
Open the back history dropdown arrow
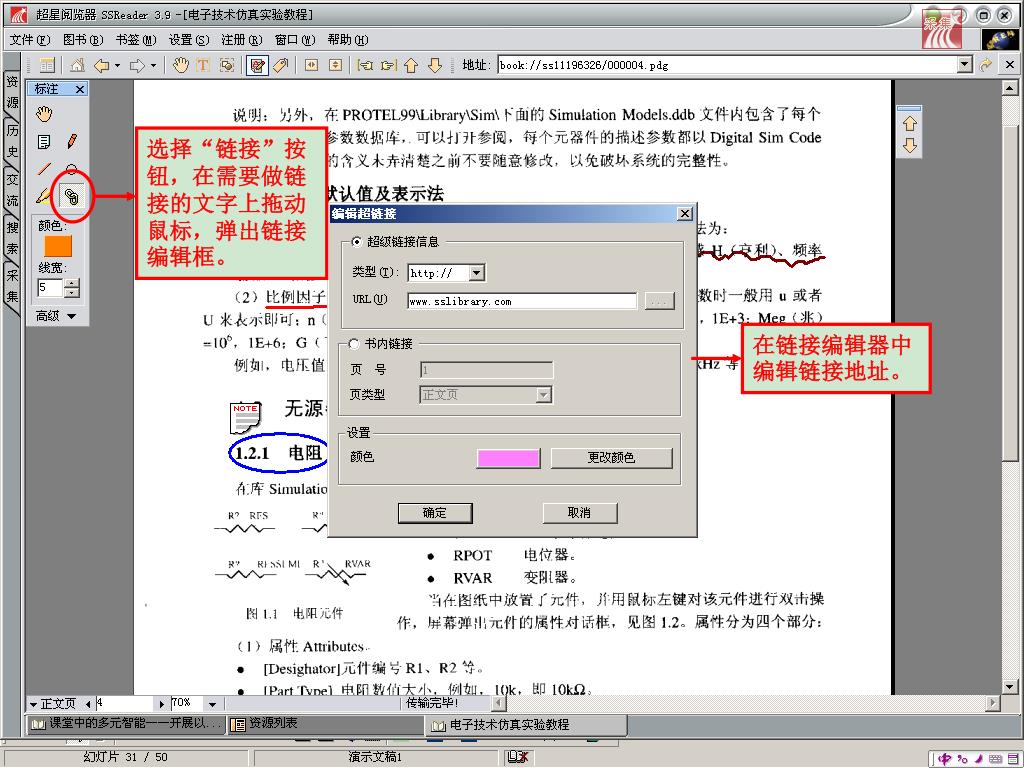[118, 65]
